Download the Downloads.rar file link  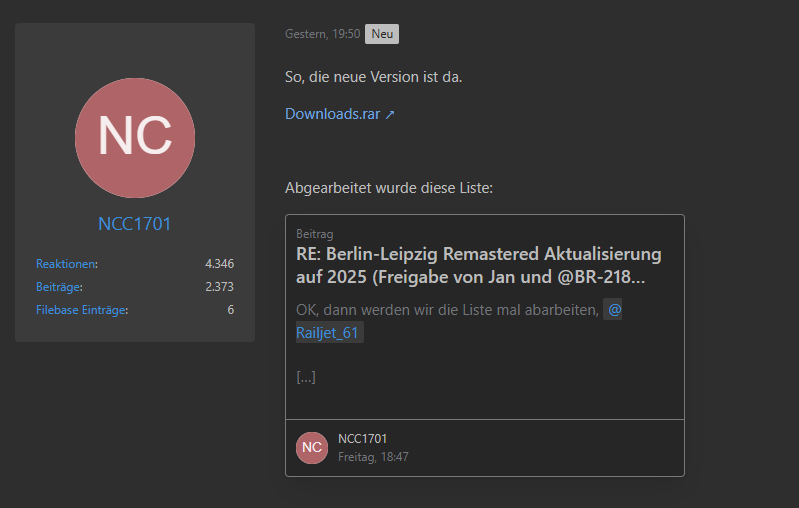click(332, 114)
